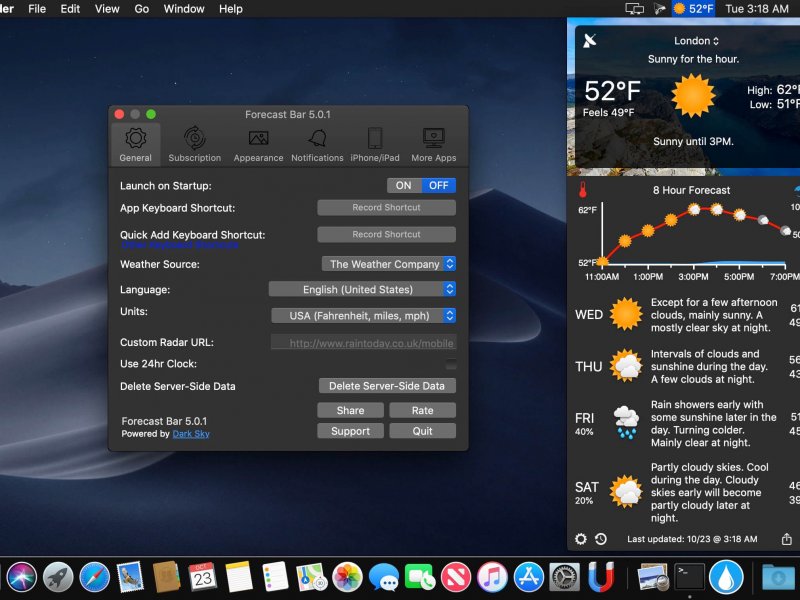Click the thermometer icon by 8 Hour Forecast
Image resolution: width=800 pixels, height=600 pixels.
tap(583, 190)
